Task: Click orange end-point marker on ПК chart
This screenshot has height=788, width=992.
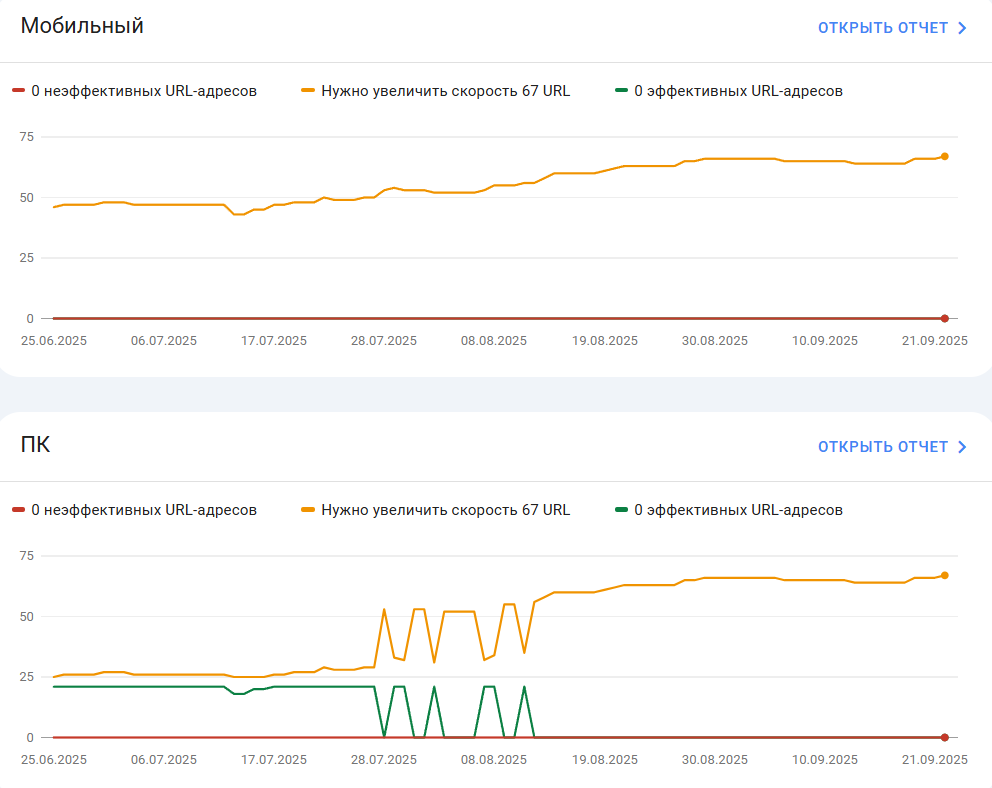Action: [x=945, y=576]
